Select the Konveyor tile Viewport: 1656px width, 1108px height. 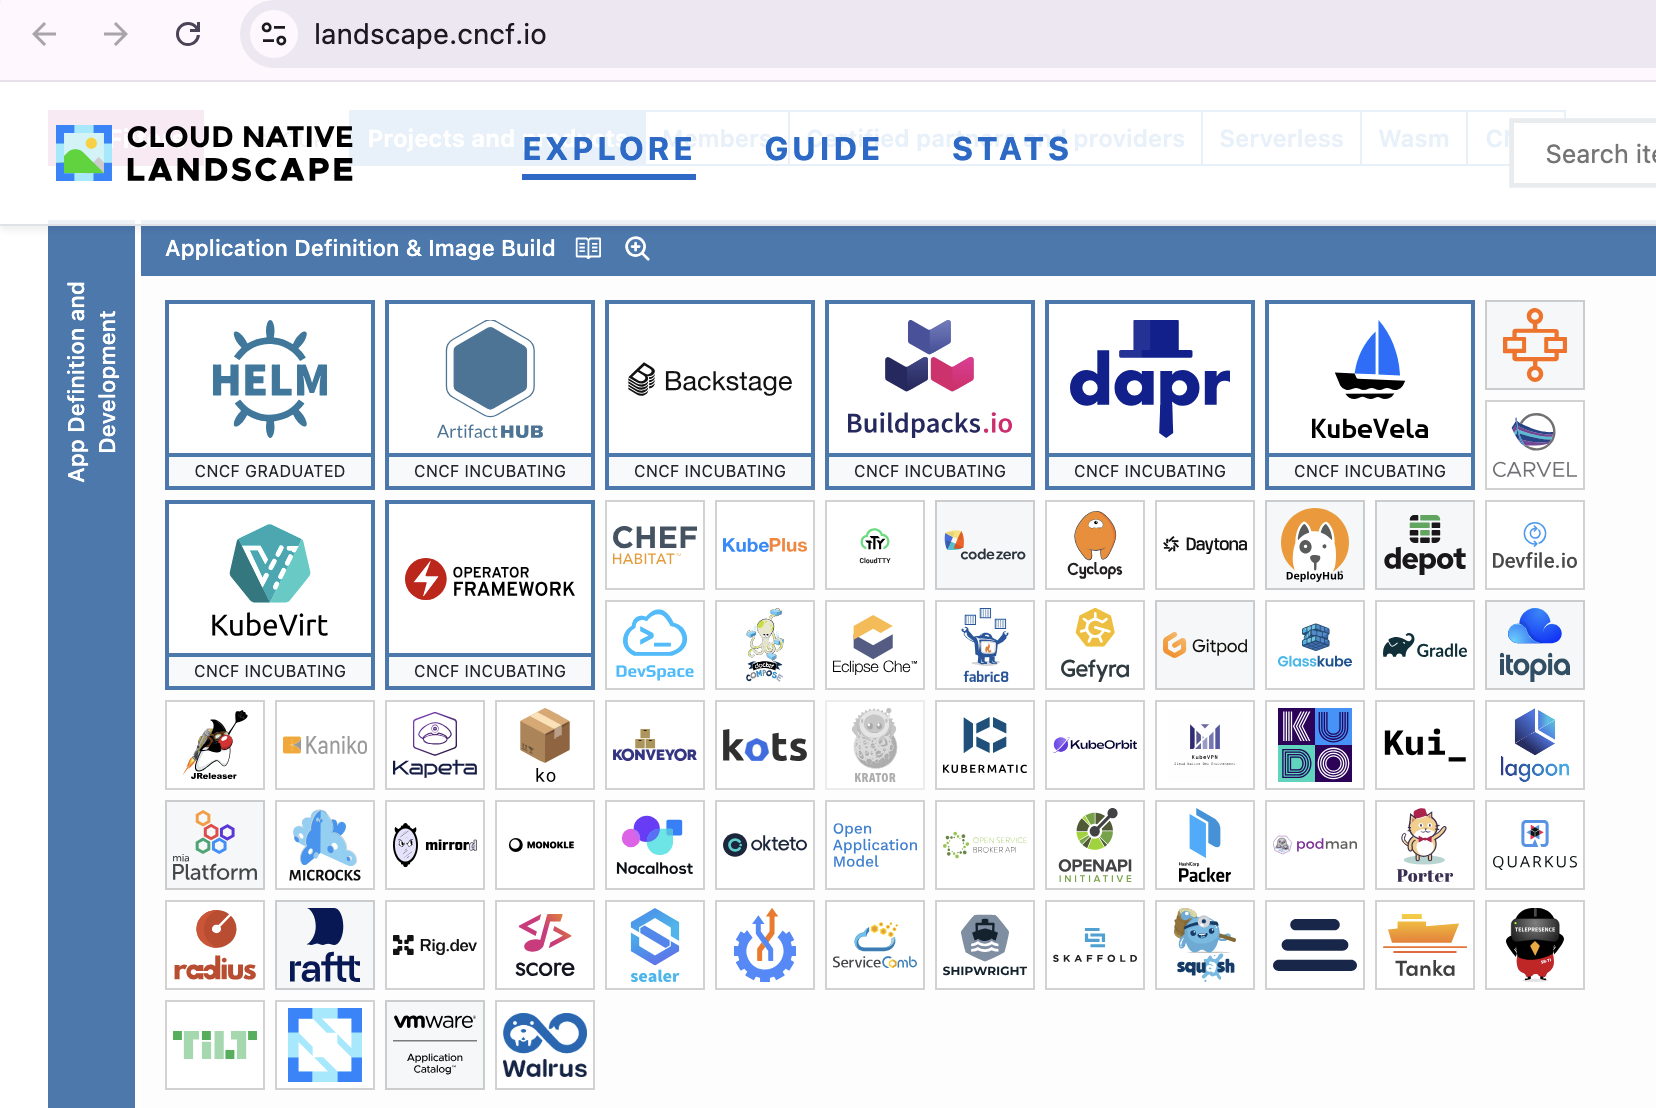(x=655, y=745)
